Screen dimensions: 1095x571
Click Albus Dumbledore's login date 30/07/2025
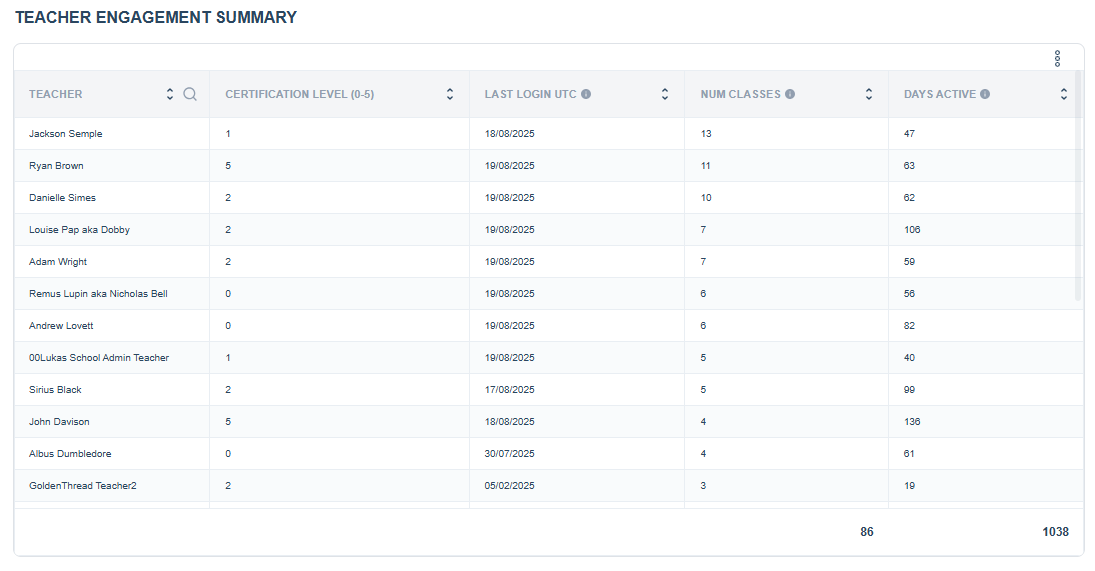[x=510, y=454]
